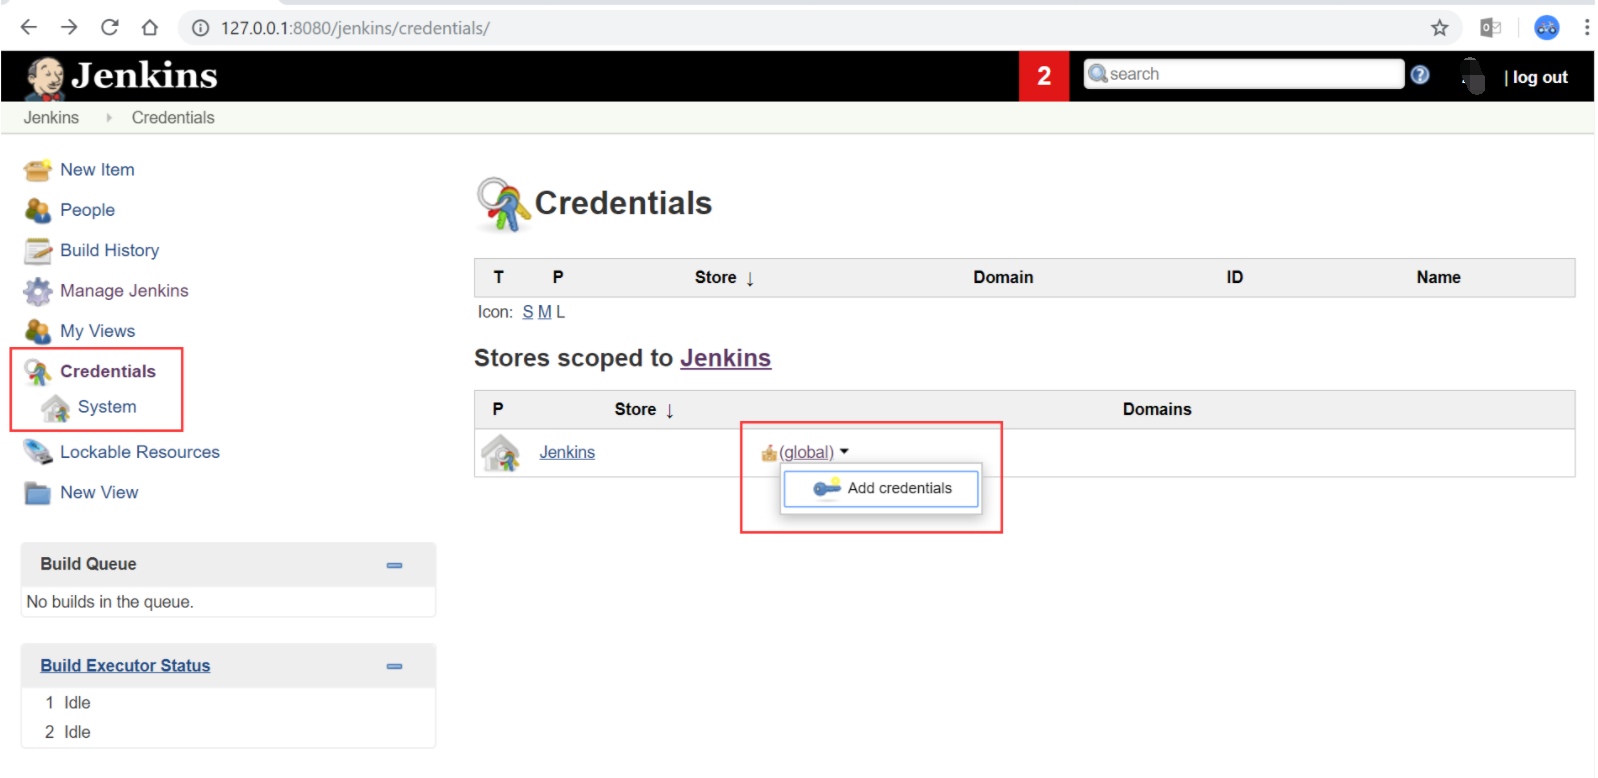Expand breadcrumb arrow between Jenkins and Credentials
Image resolution: width=1598 pixels, height=778 pixels.
109,118
